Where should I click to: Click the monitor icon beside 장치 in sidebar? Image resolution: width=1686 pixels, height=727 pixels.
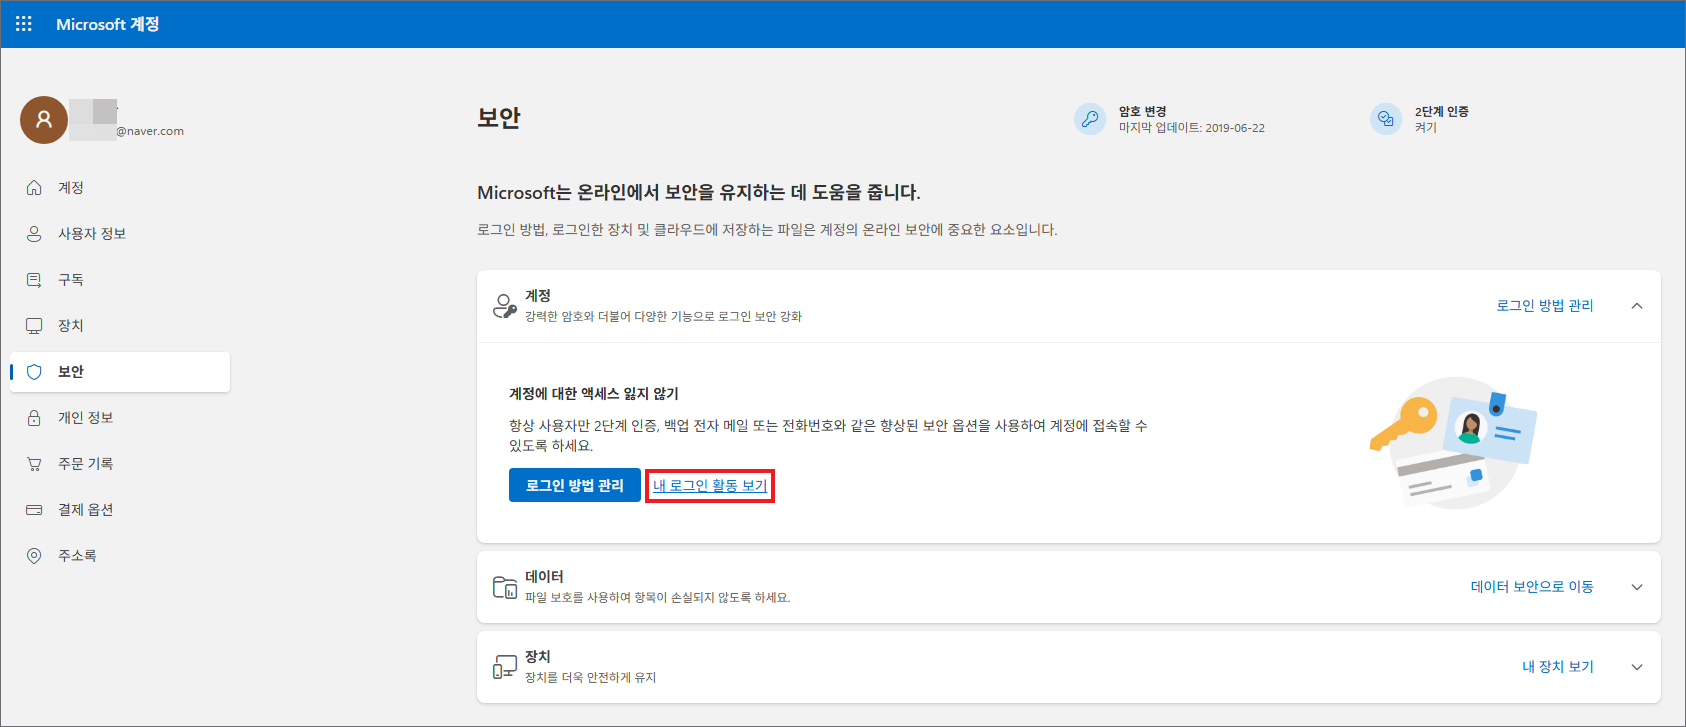click(x=34, y=325)
